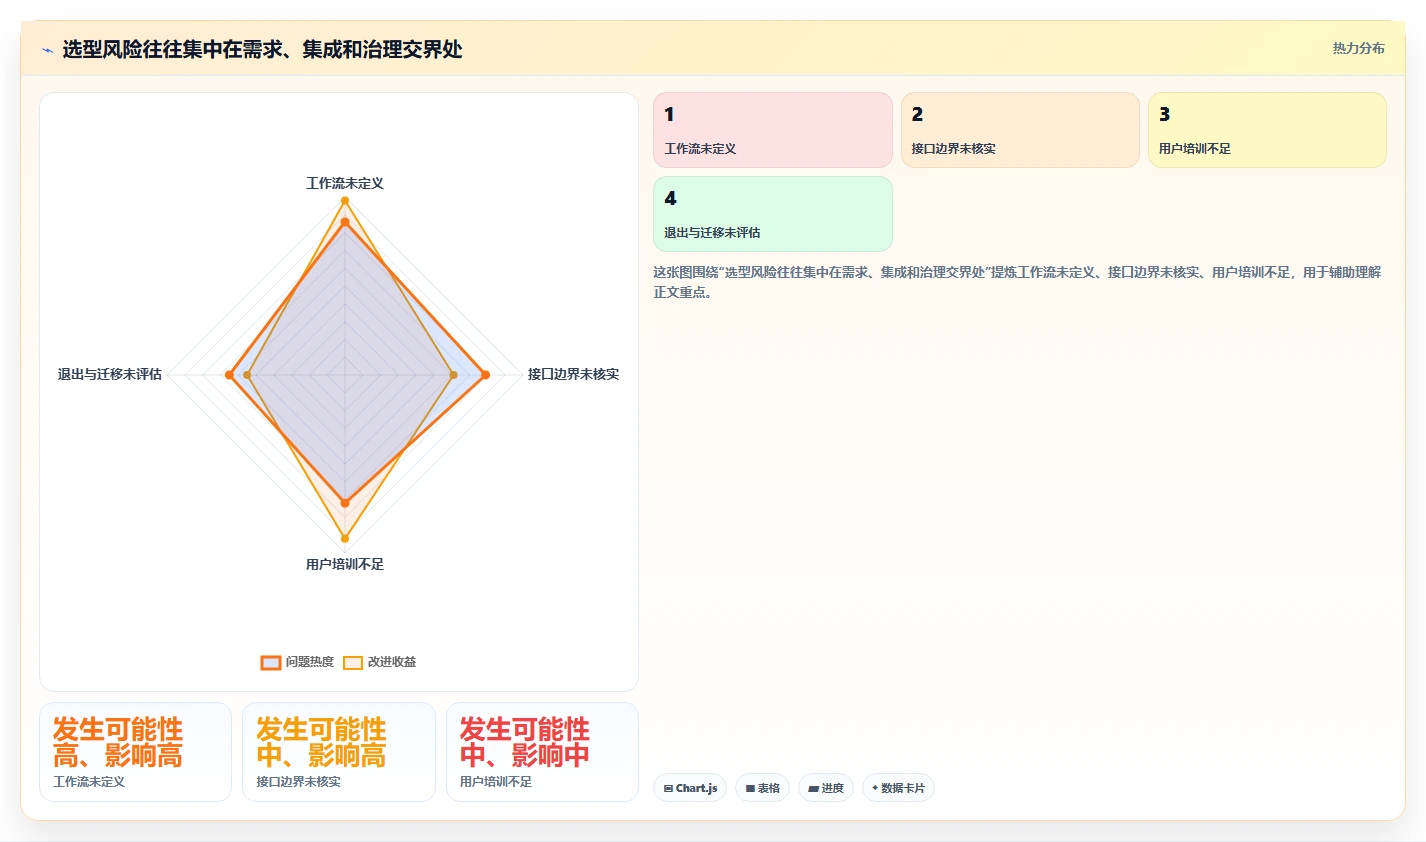Select card 2 接口边界未核实

click(1020, 130)
